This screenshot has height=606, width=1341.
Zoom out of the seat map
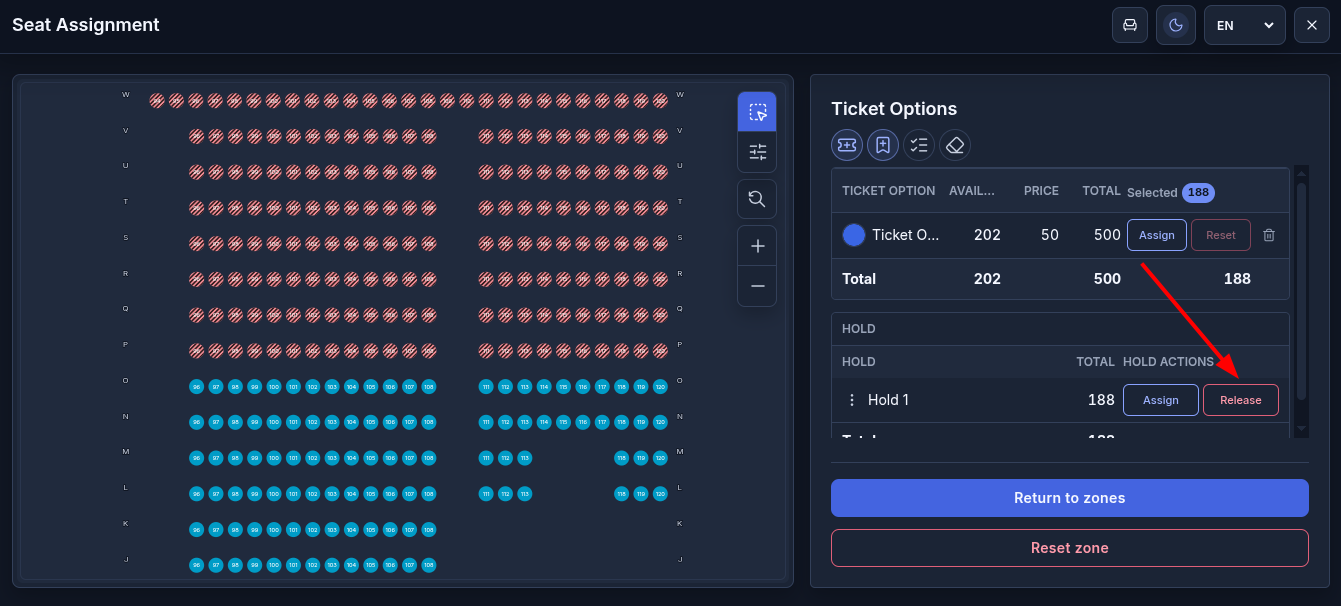tap(757, 286)
